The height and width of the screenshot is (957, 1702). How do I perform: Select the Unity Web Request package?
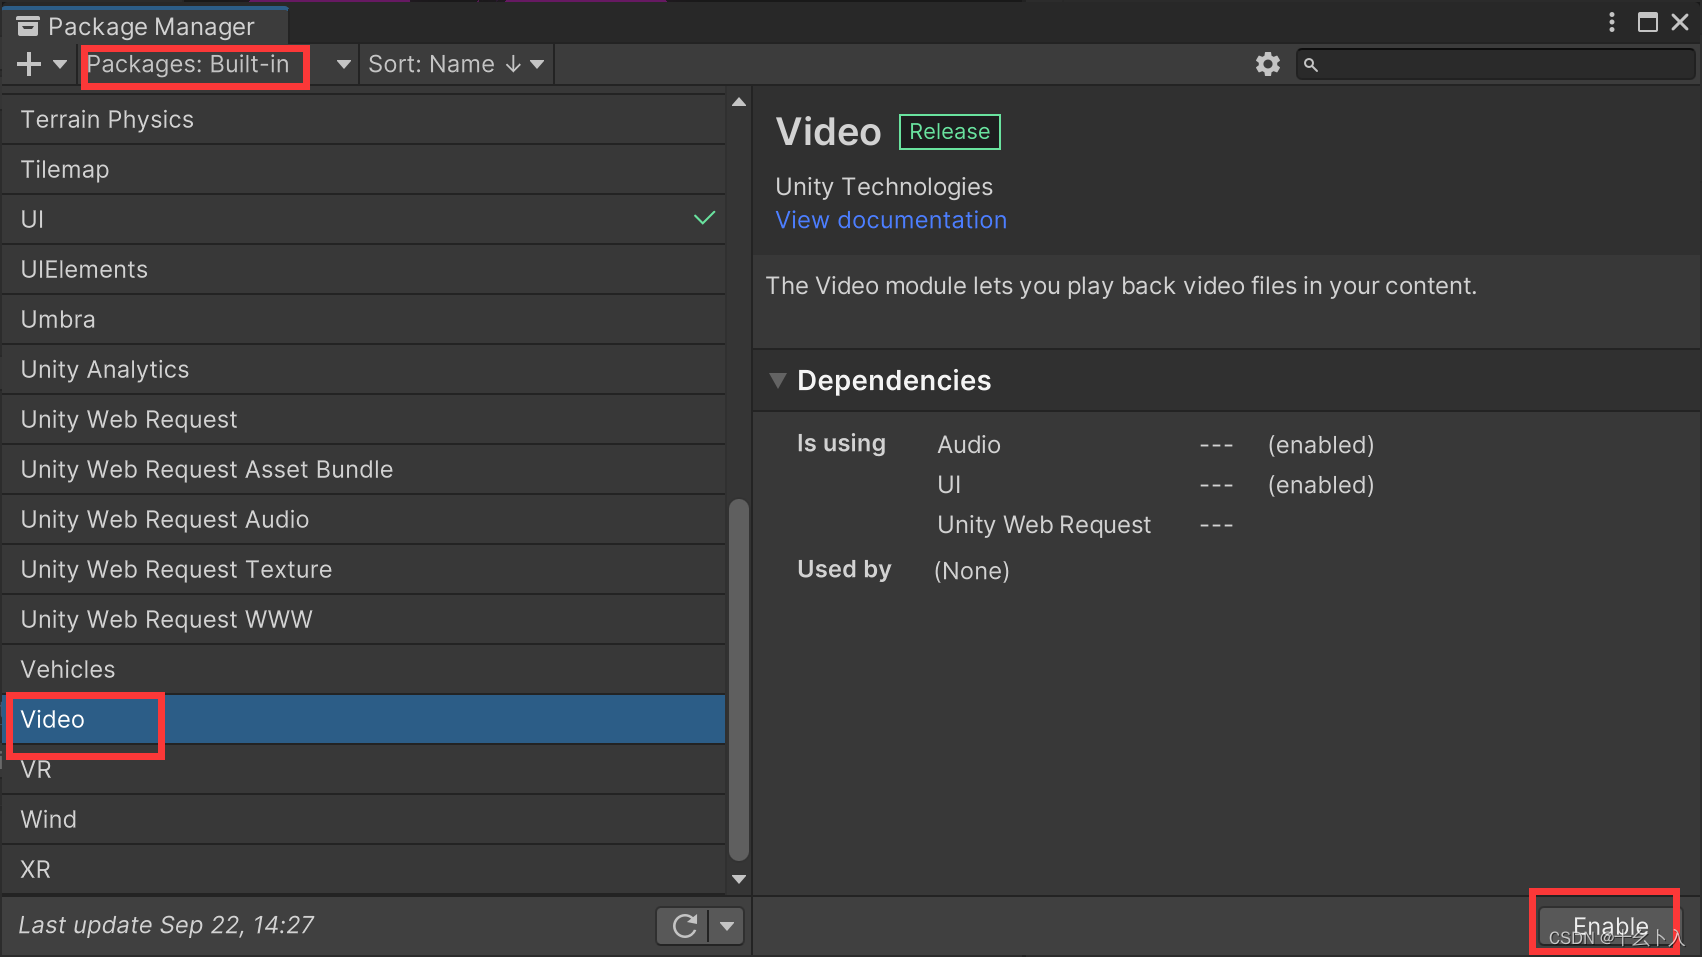coord(364,419)
